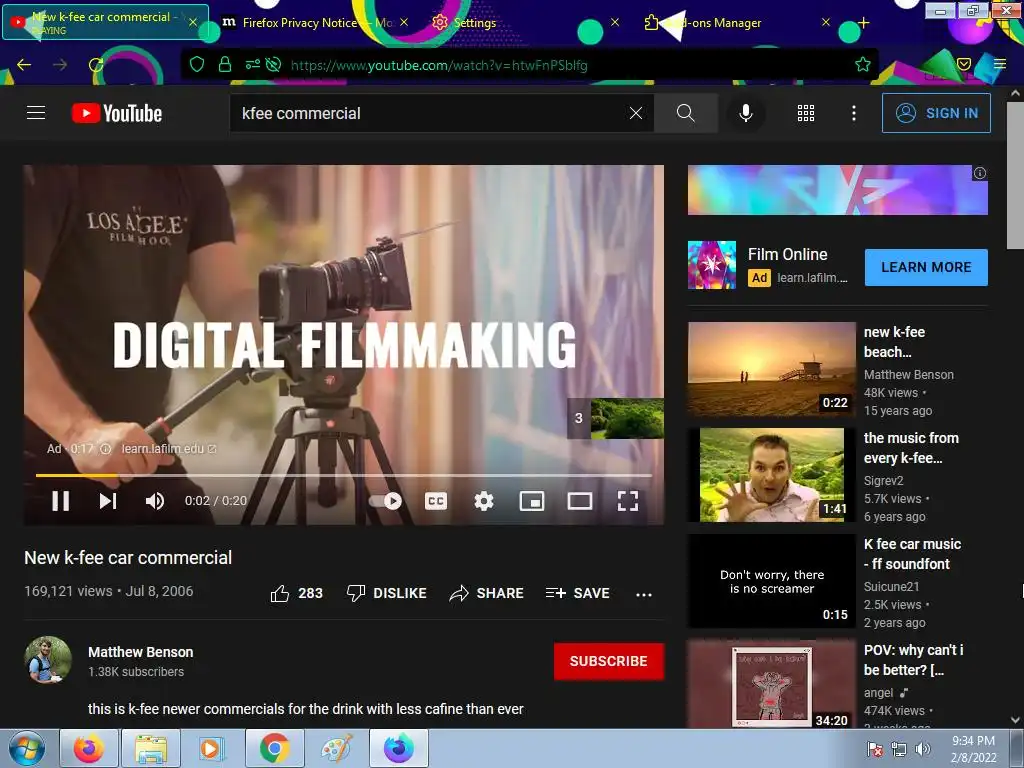The image size is (1024, 768).
Task: Enable miniplayer mode
Action: click(x=532, y=501)
